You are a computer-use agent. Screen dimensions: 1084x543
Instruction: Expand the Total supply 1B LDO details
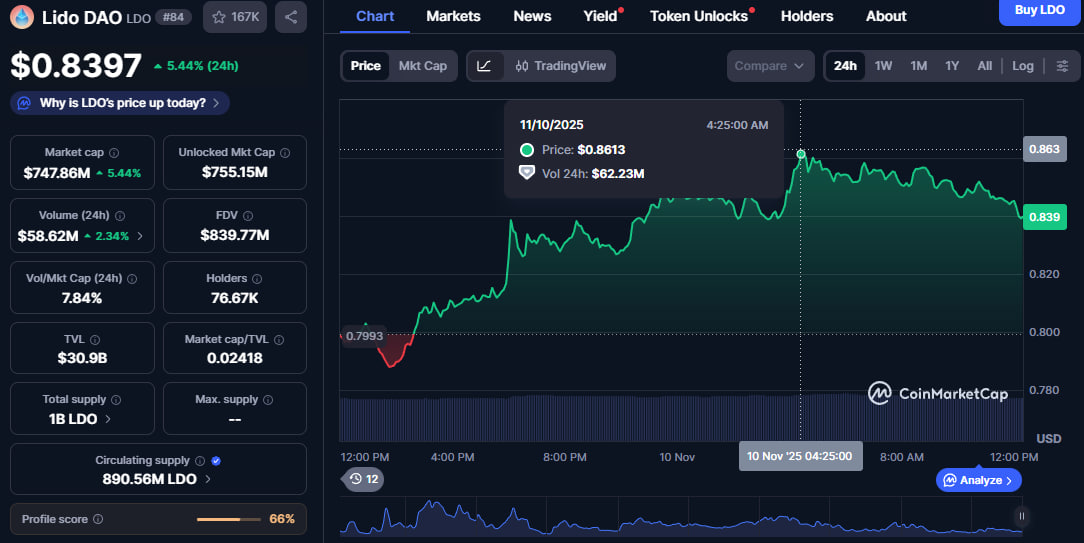click(x=80, y=419)
